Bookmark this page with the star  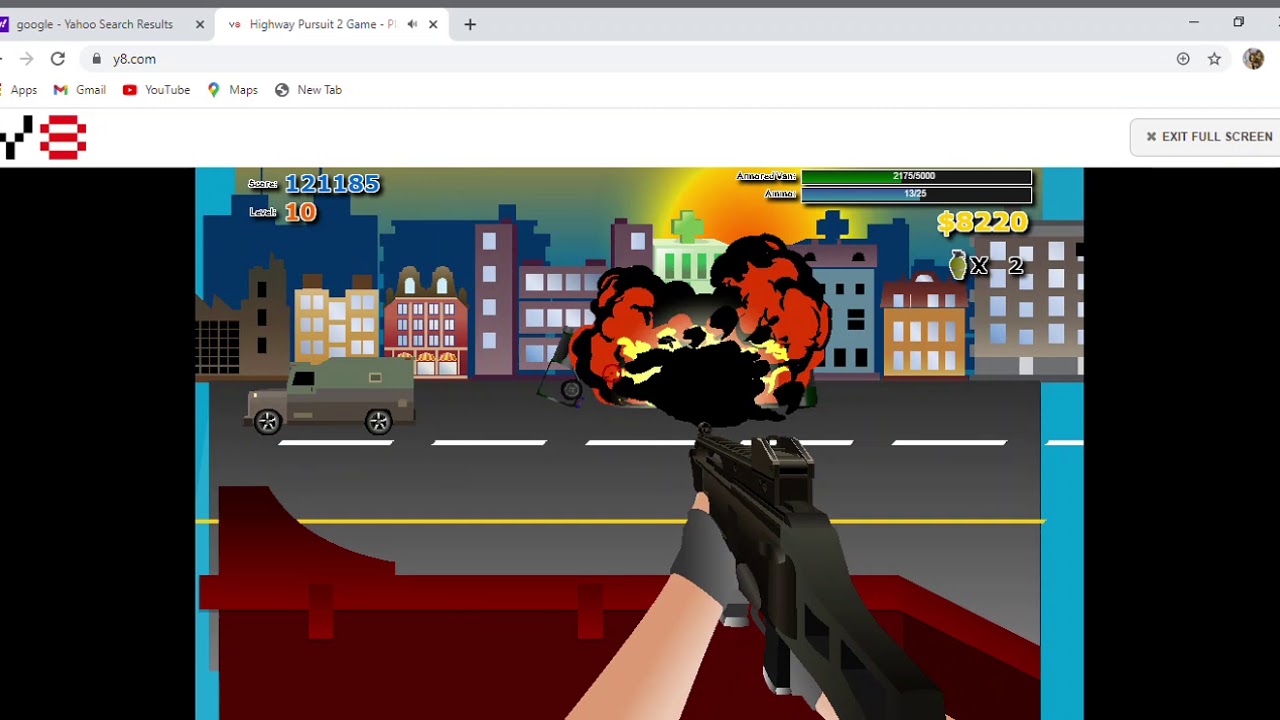pyautogui.click(x=1214, y=59)
